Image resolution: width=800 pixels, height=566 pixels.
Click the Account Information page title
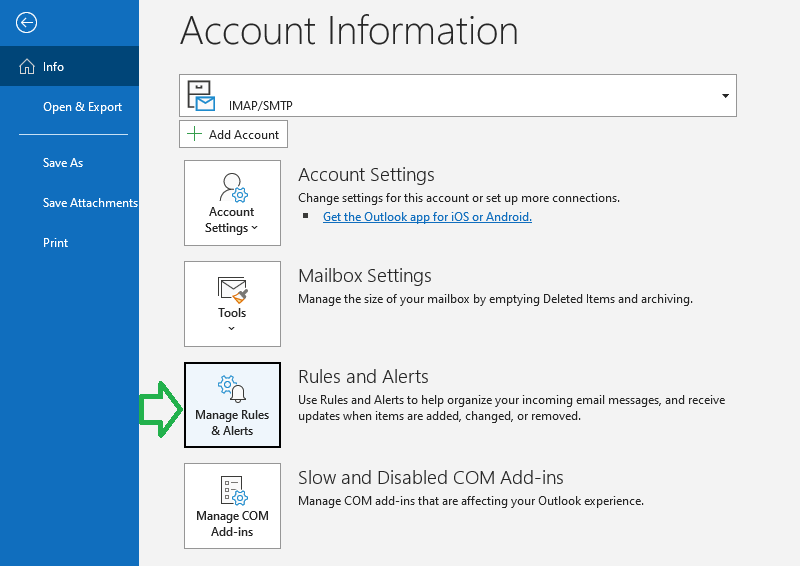pyautogui.click(x=349, y=31)
